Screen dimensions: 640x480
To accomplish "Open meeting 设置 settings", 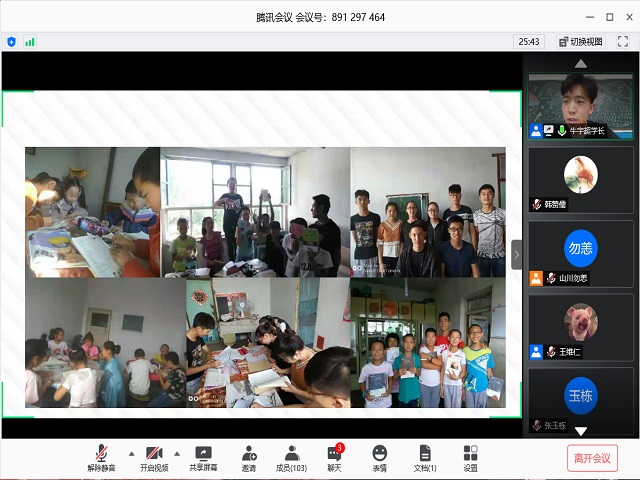I will pyautogui.click(x=470, y=458).
